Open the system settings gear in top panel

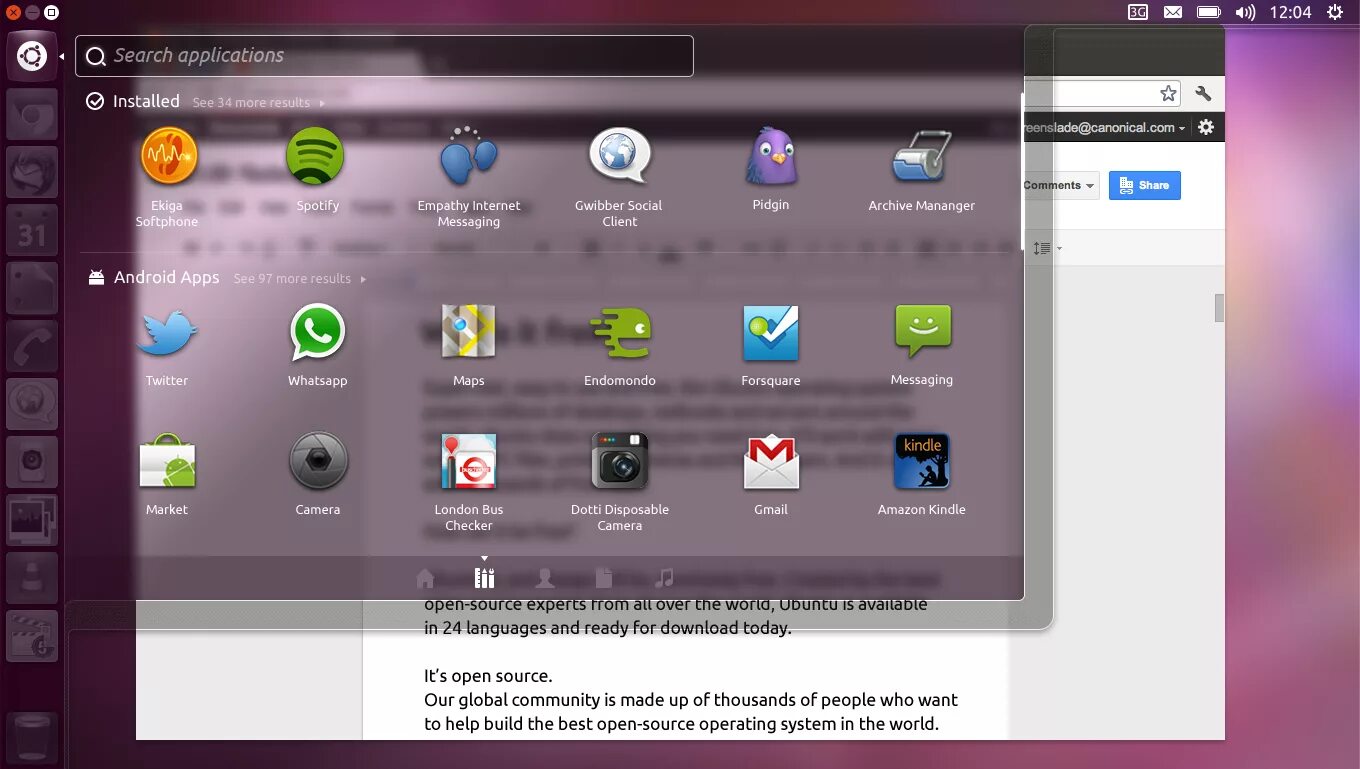coord(1335,12)
